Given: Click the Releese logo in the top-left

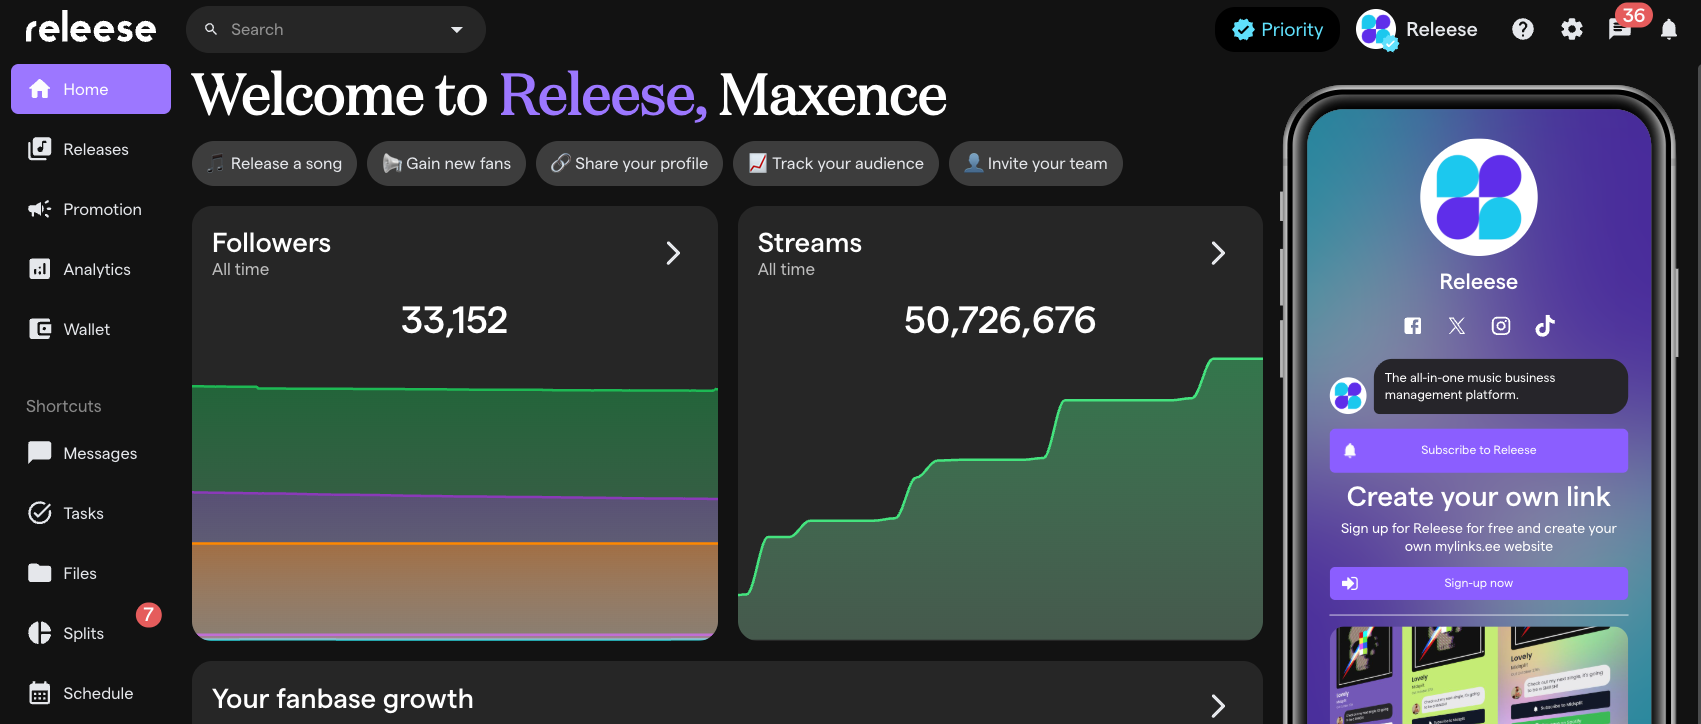Looking at the screenshot, I should coord(91,29).
